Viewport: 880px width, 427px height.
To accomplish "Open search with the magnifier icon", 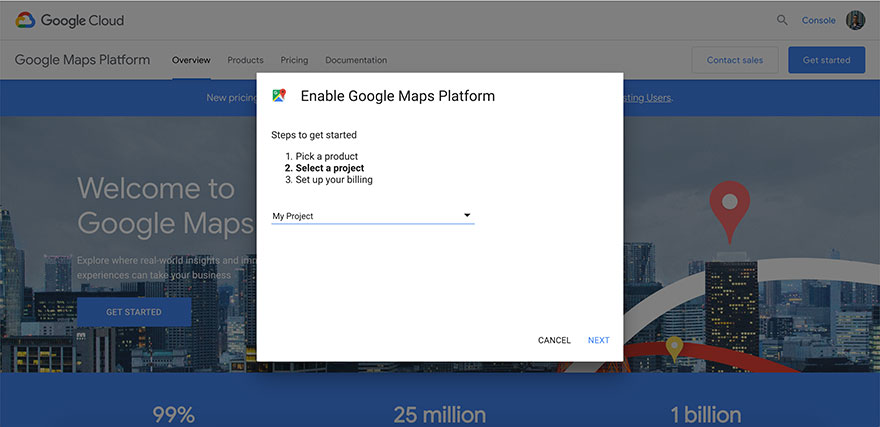I will 782,20.
